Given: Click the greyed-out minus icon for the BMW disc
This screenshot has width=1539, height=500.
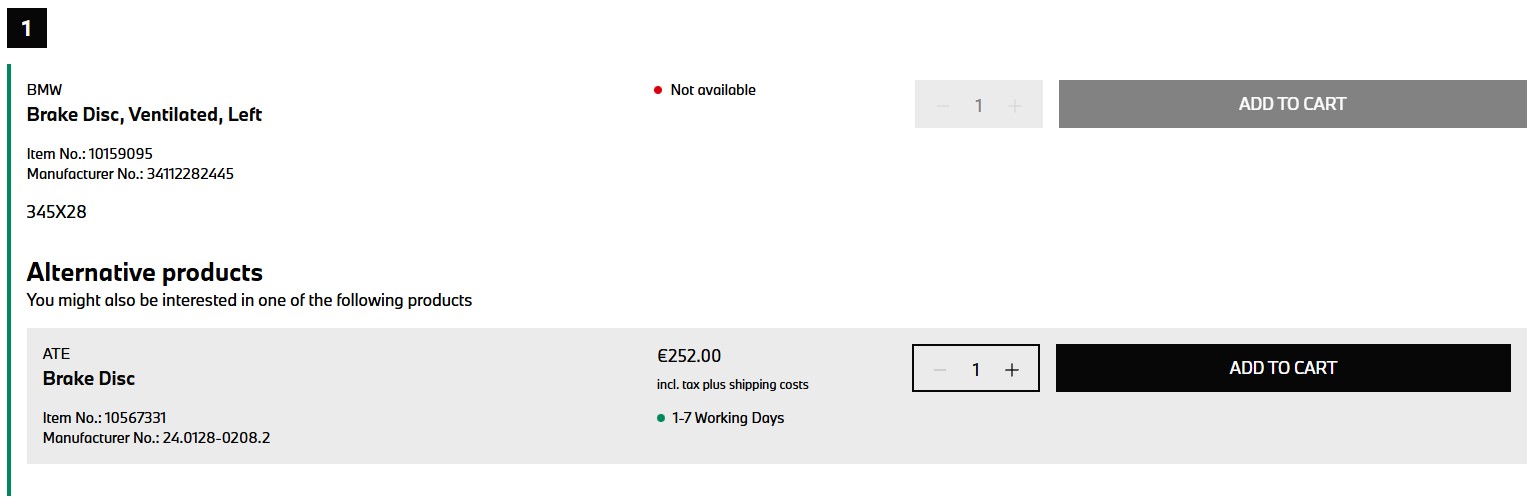Looking at the screenshot, I should pos(942,105).
